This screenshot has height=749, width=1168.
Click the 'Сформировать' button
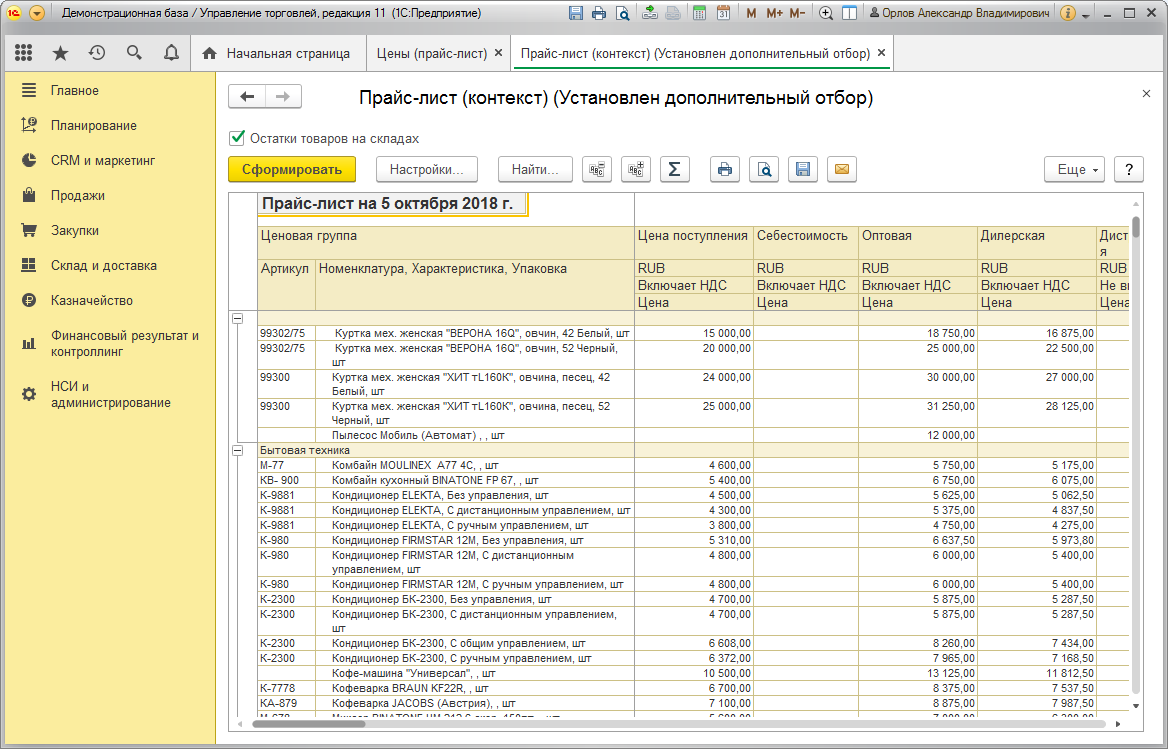coord(292,170)
